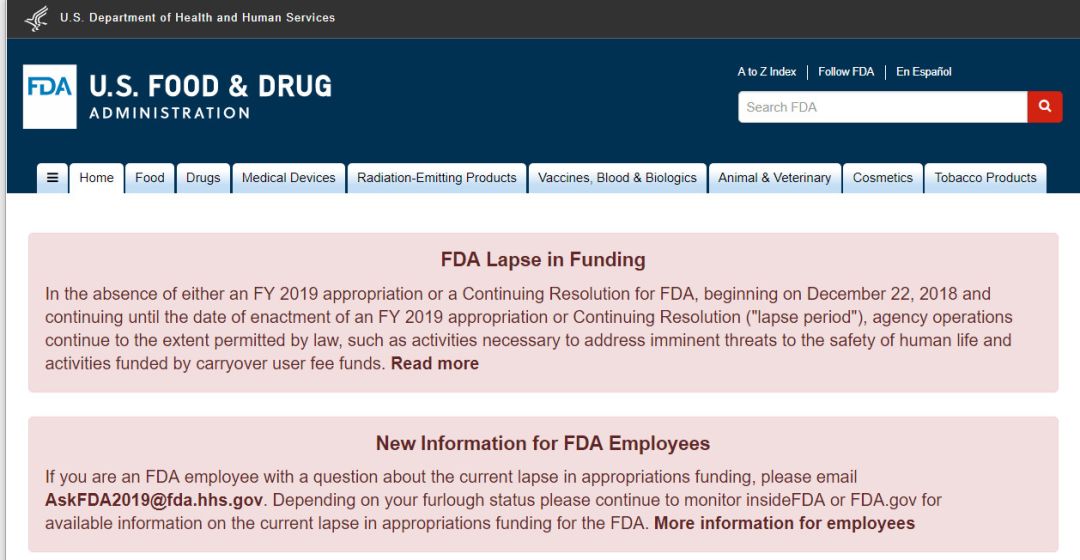Click the A to Z Index link
Viewport: 1080px width, 560px height.
[x=767, y=72]
